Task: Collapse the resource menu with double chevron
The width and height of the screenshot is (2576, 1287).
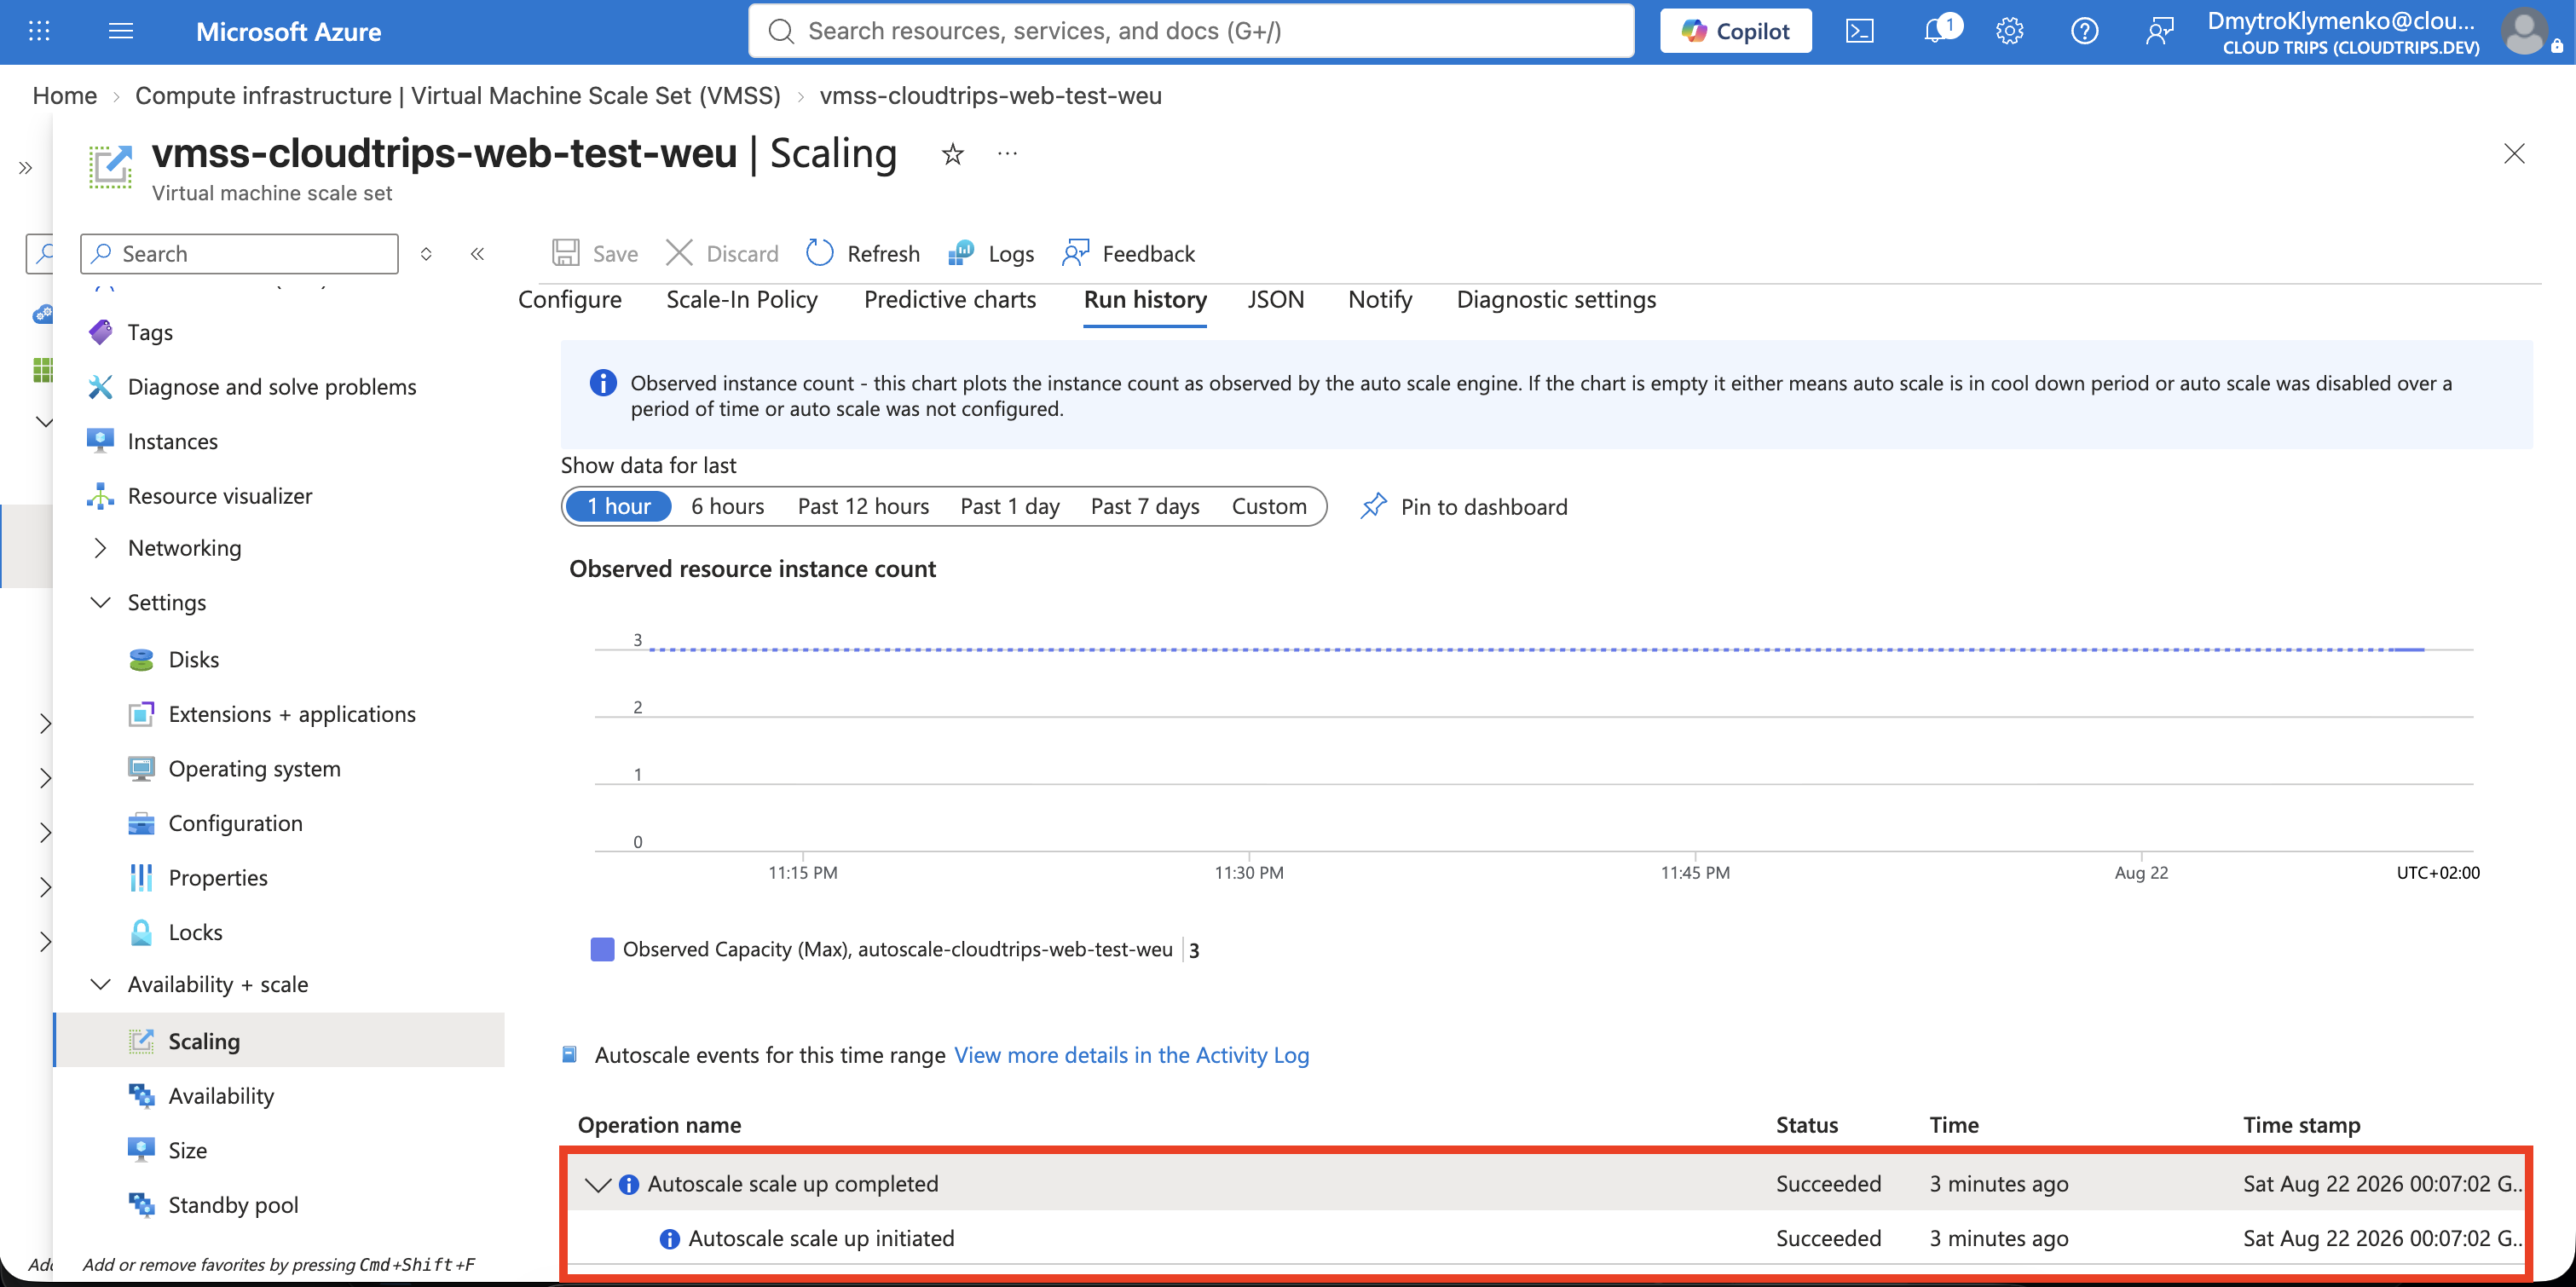Action: click(x=478, y=254)
